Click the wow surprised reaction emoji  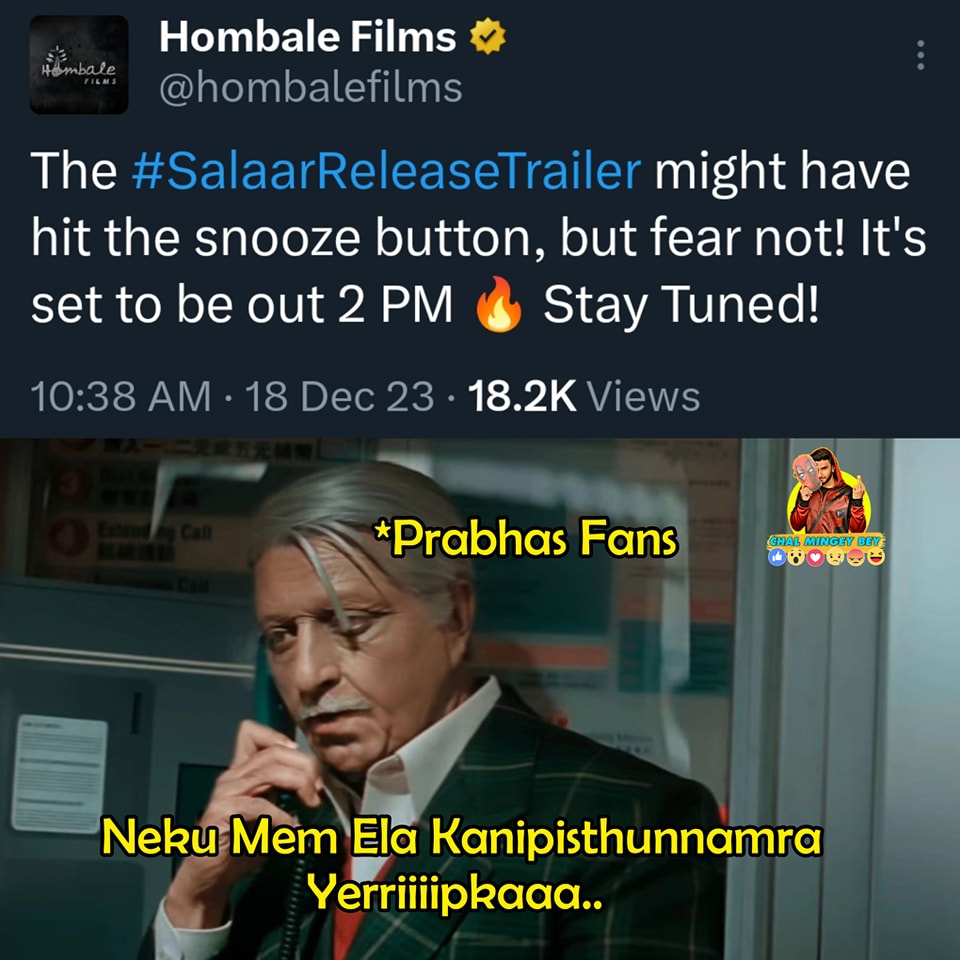[796, 557]
